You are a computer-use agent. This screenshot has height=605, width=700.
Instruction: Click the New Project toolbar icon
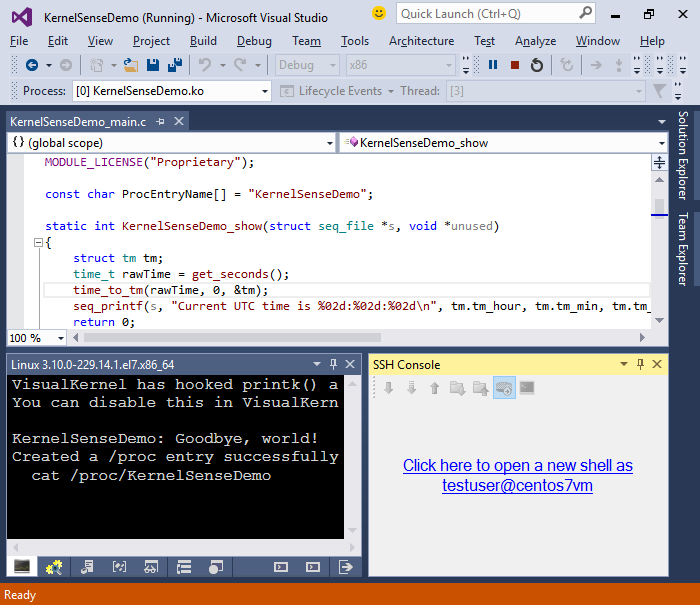click(96, 65)
